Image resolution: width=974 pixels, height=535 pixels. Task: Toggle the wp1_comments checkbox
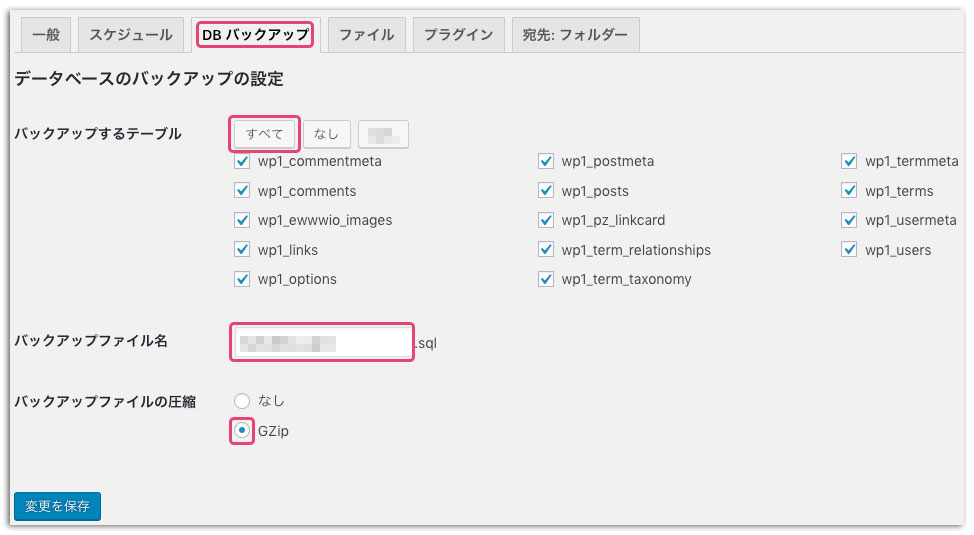[242, 191]
